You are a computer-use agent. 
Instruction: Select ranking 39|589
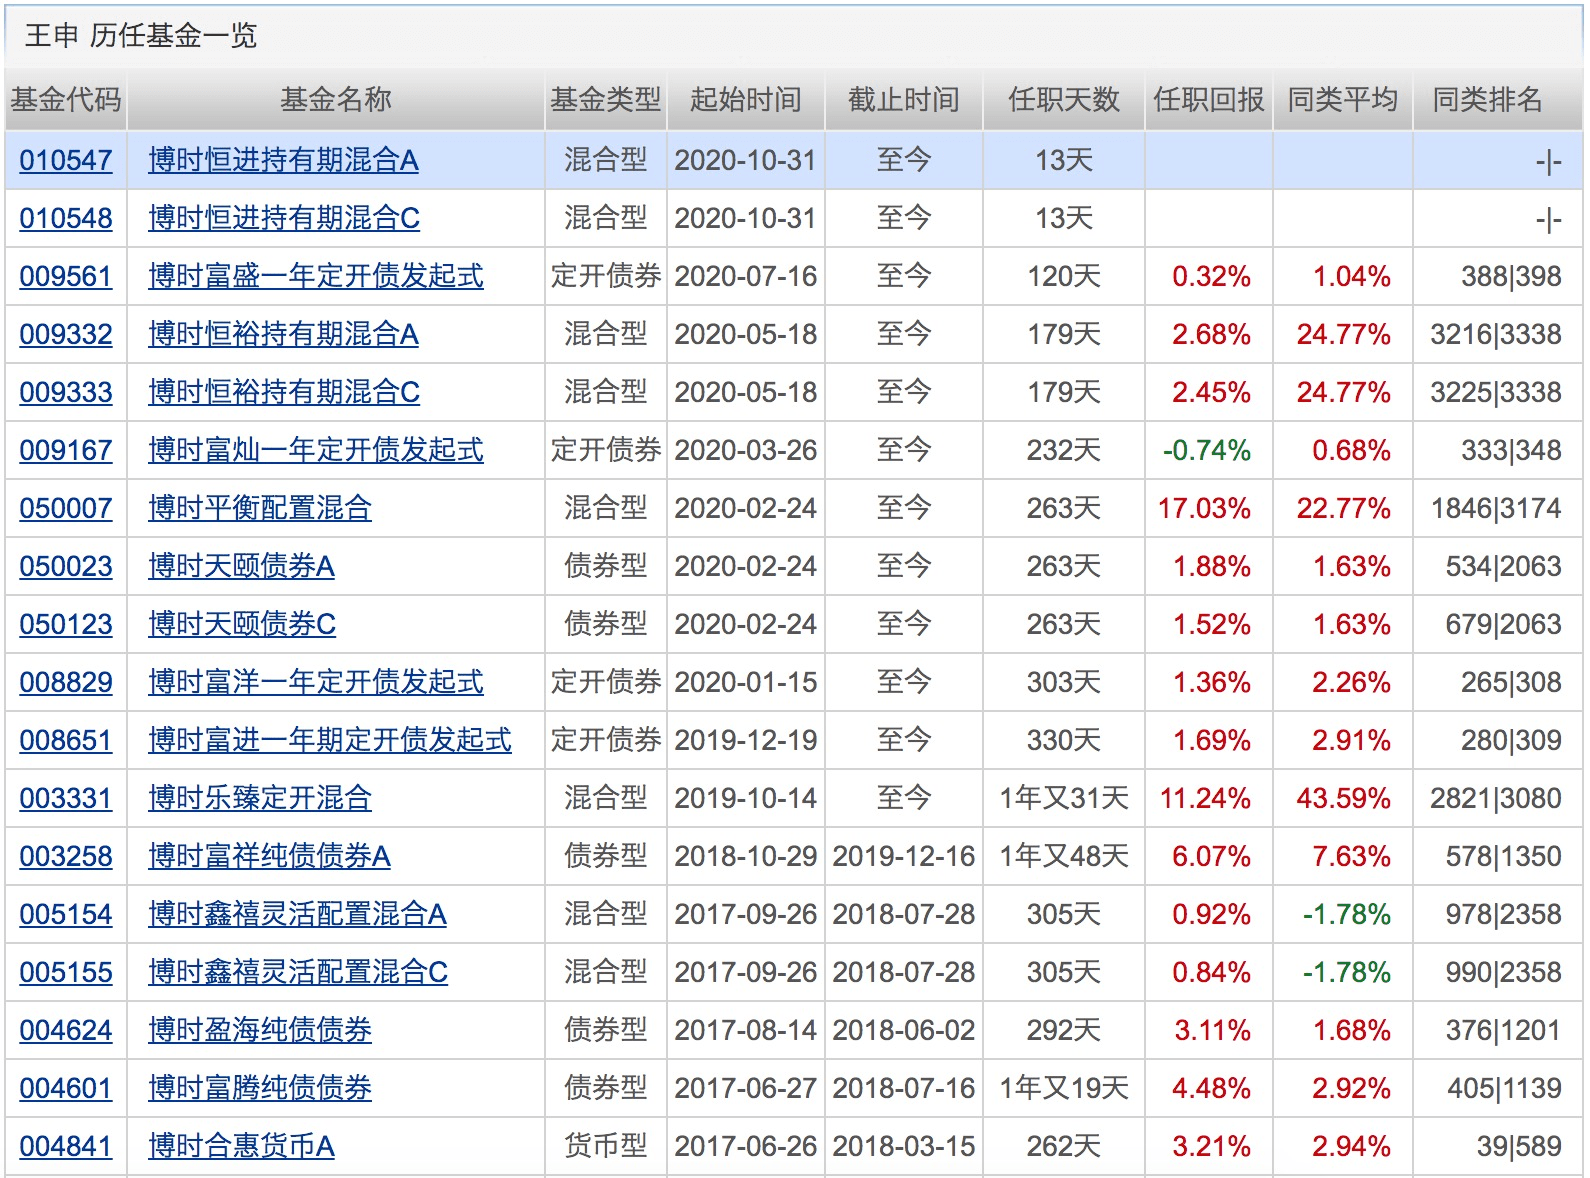tap(1519, 1146)
